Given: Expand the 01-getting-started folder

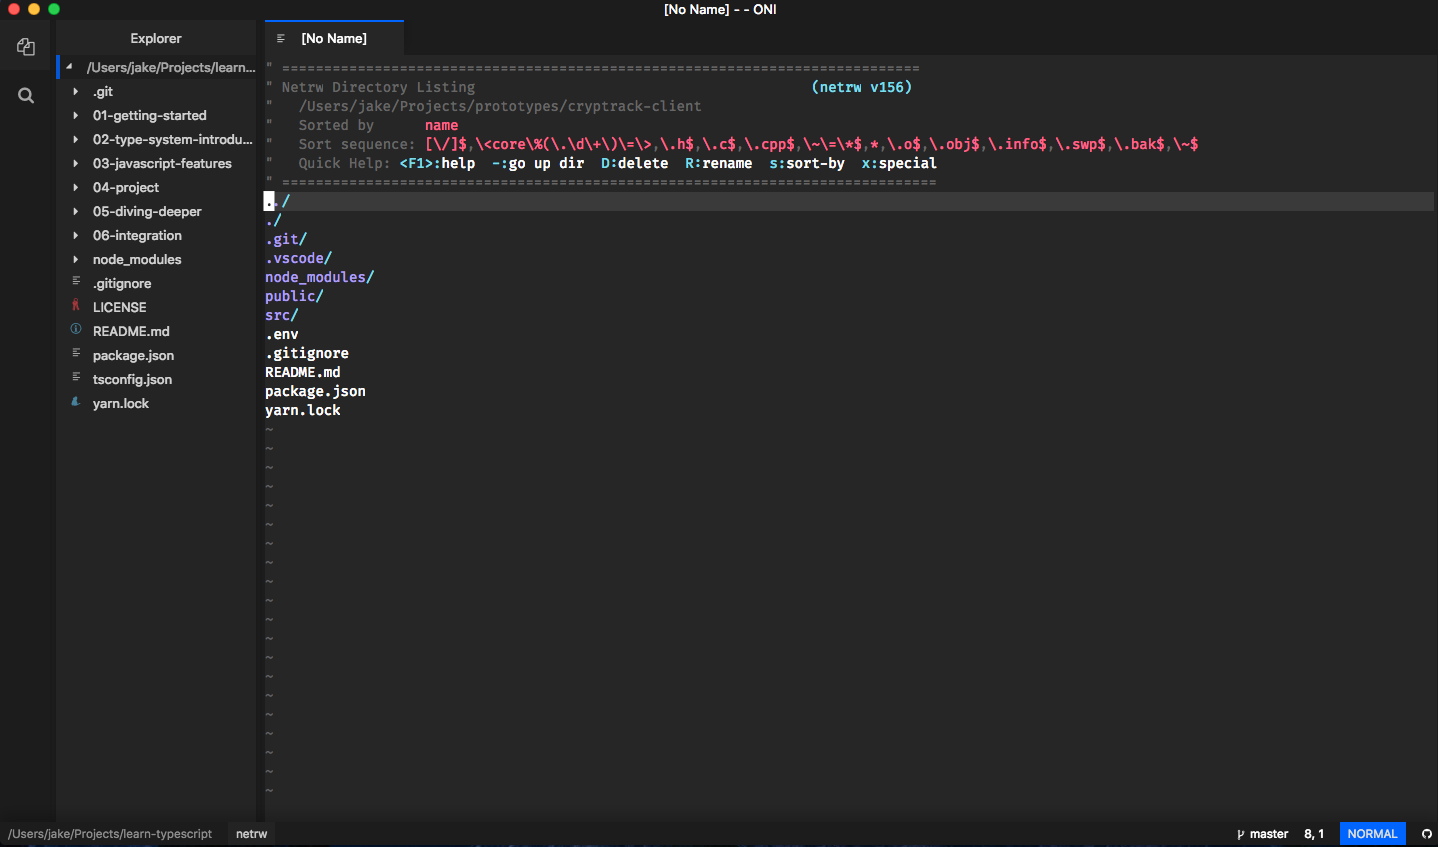Looking at the screenshot, I should pos(76,115).
